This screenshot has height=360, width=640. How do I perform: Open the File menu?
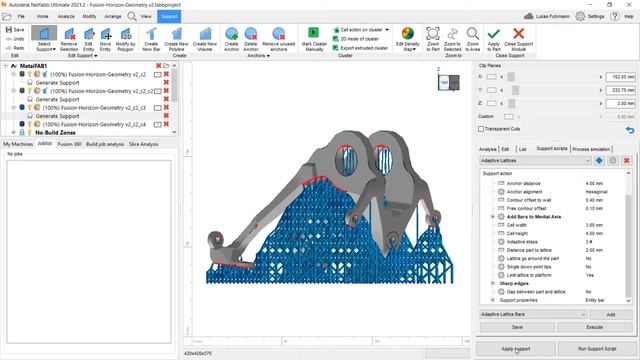(21, 16)
